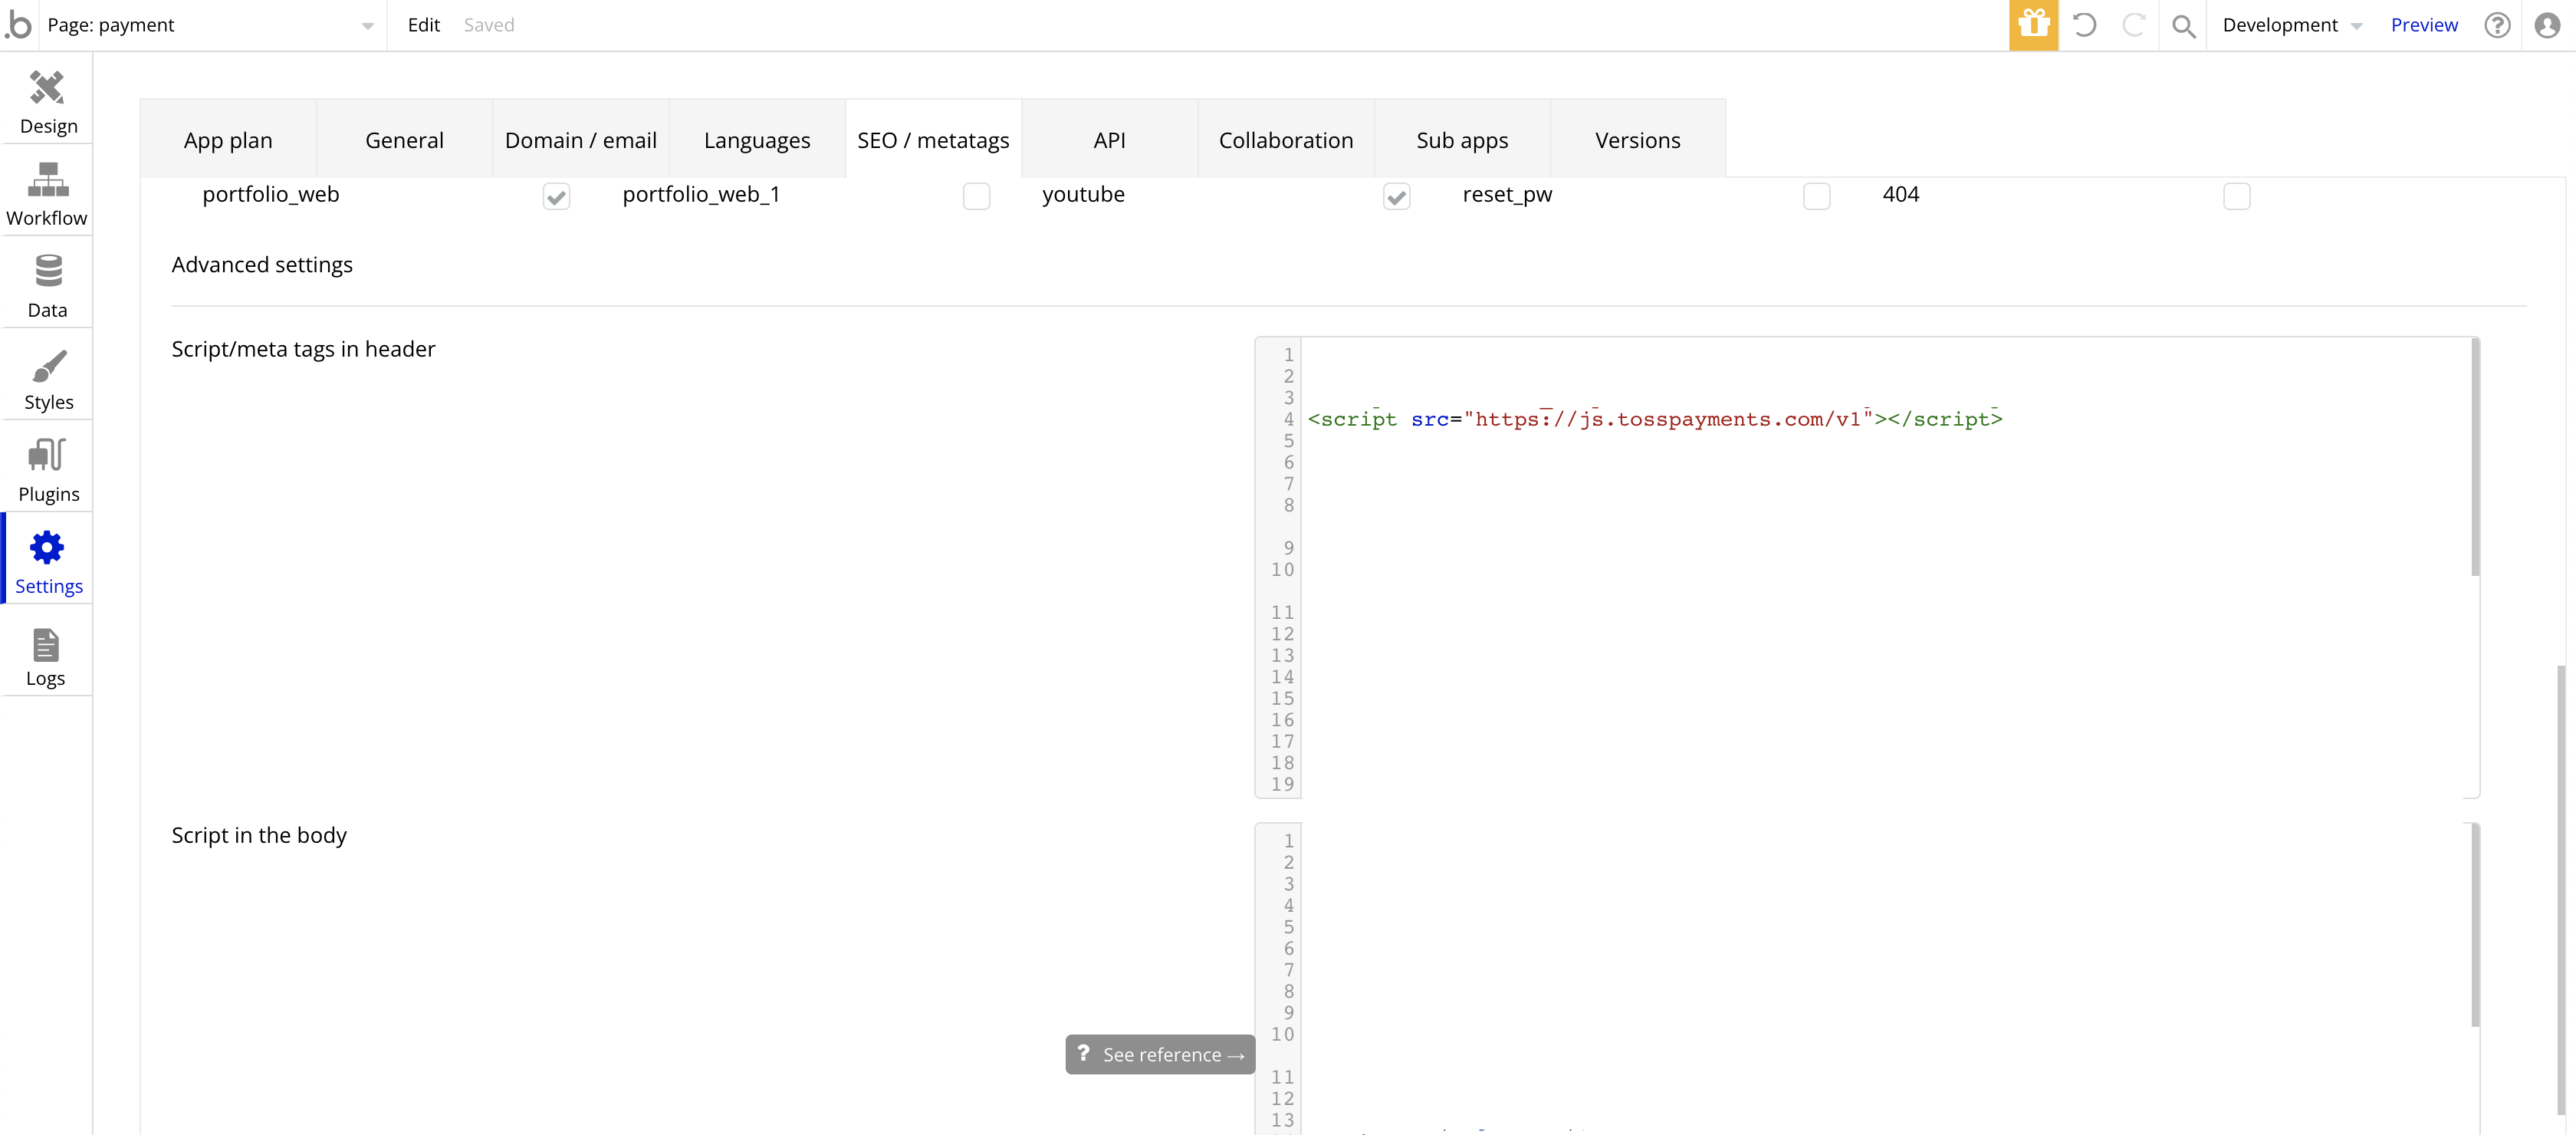Open the Design tab icon

pos(47,88)
